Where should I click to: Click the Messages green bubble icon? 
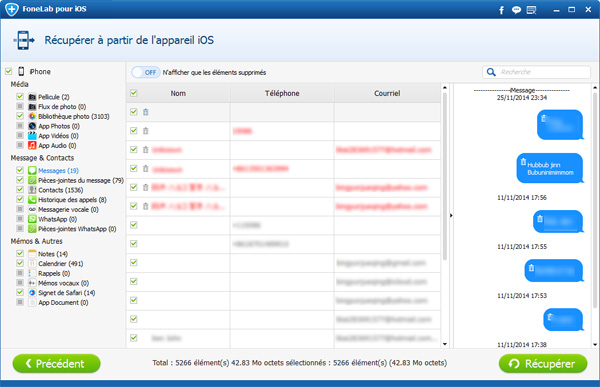coord(32,170)
